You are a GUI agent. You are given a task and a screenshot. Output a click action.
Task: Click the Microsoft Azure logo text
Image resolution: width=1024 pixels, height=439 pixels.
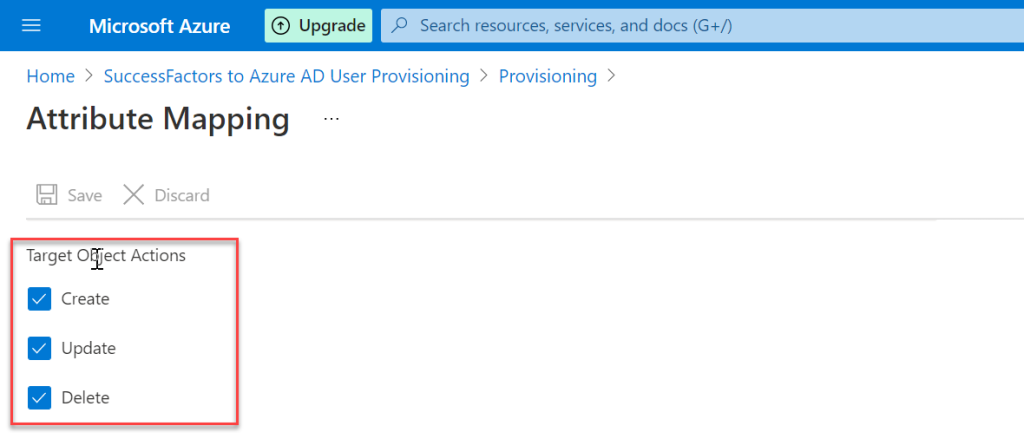point(159,26)
